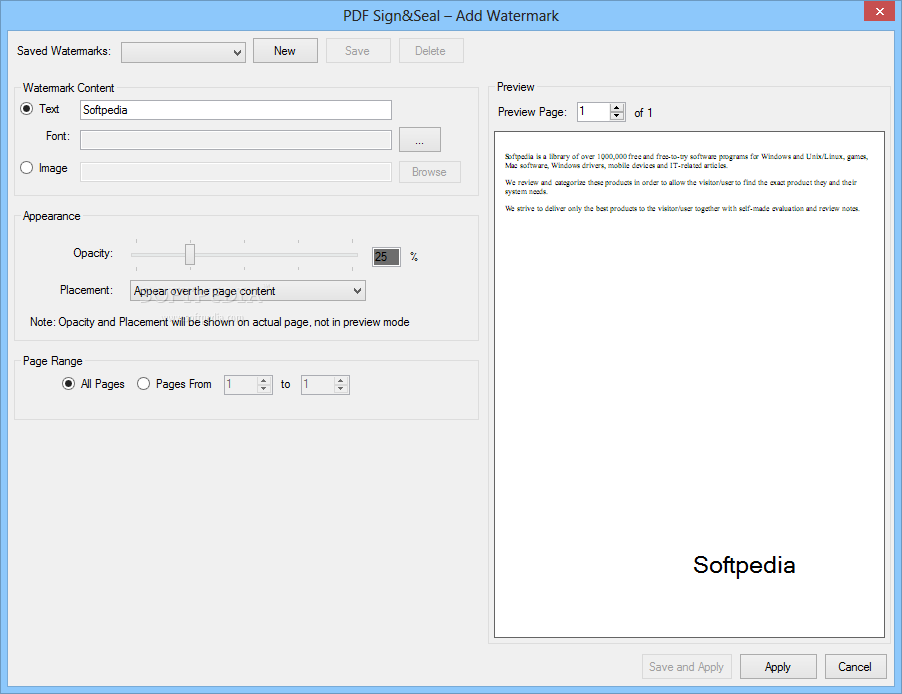Click the 'Opacity:' label
This screenshot has height=694, width=902.
tap(93, 253)
